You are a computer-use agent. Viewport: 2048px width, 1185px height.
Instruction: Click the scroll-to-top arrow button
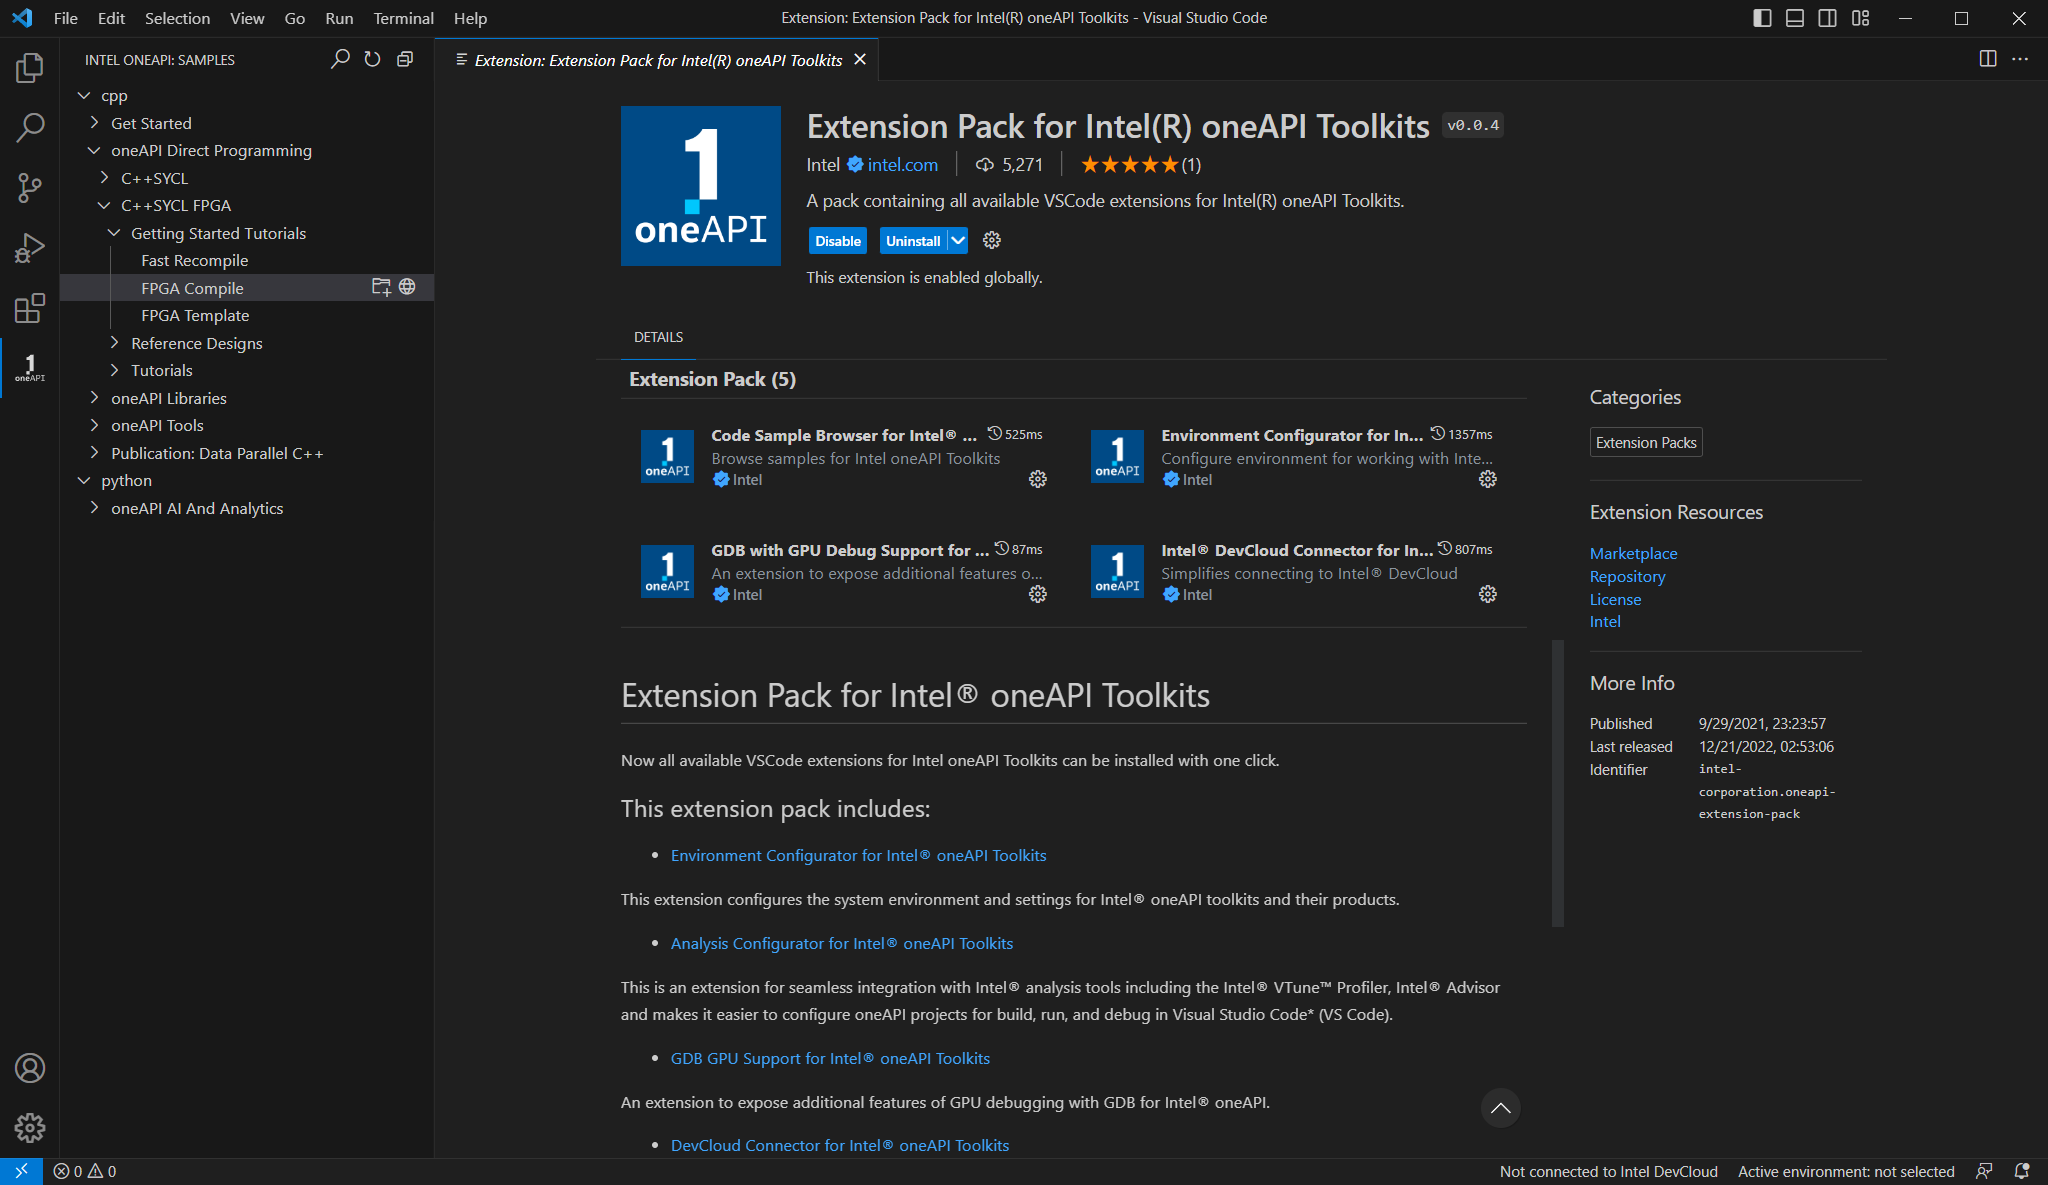point(1500,1107)
